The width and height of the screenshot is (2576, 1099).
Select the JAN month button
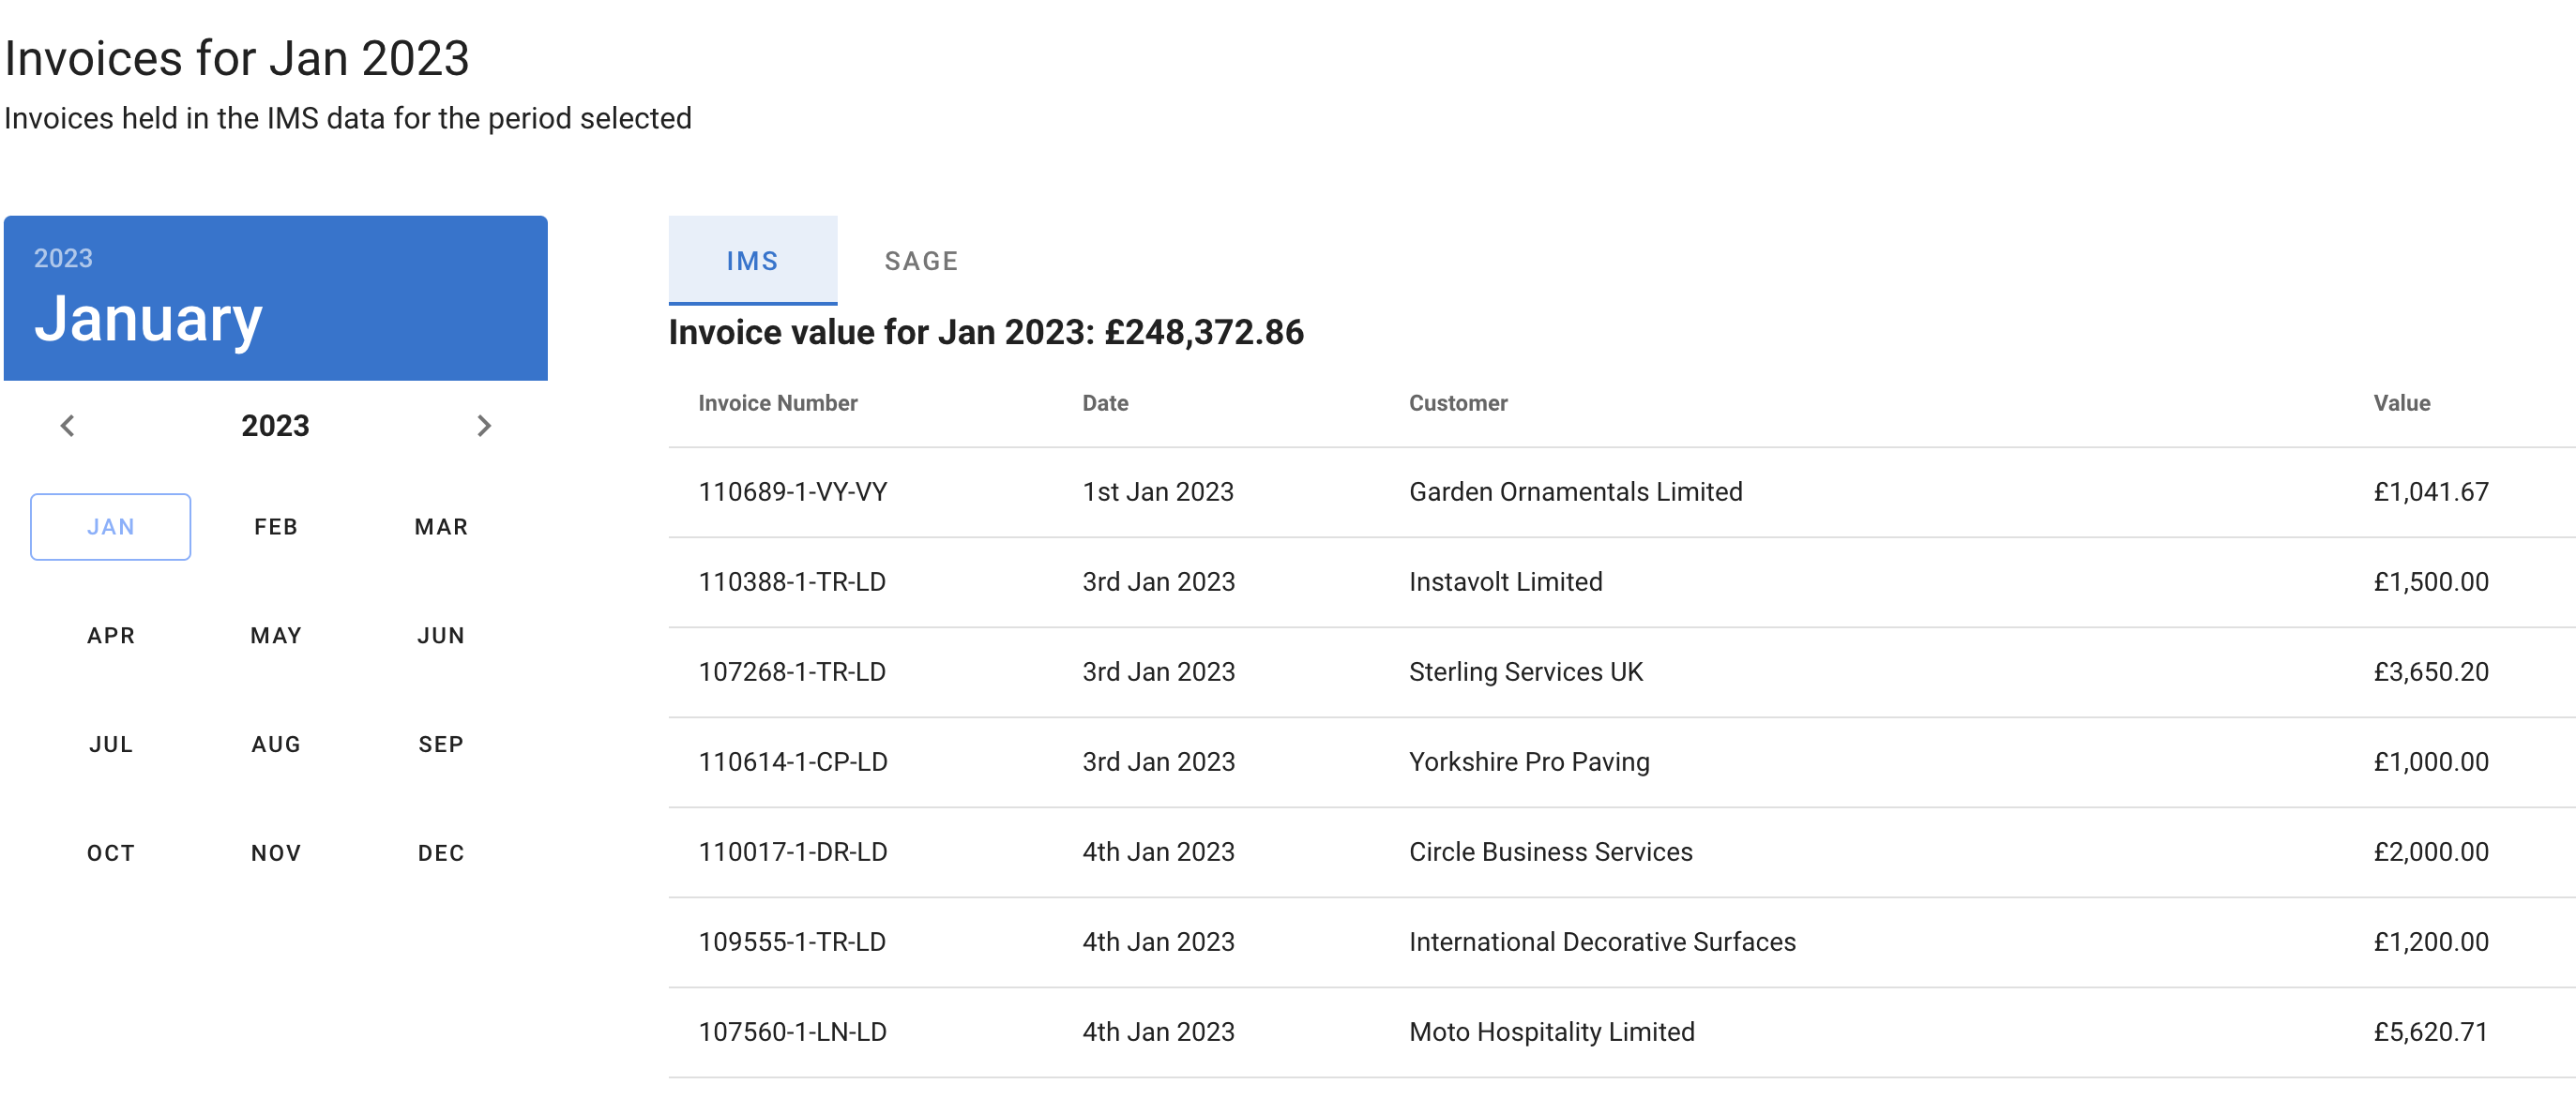(110, 527)
